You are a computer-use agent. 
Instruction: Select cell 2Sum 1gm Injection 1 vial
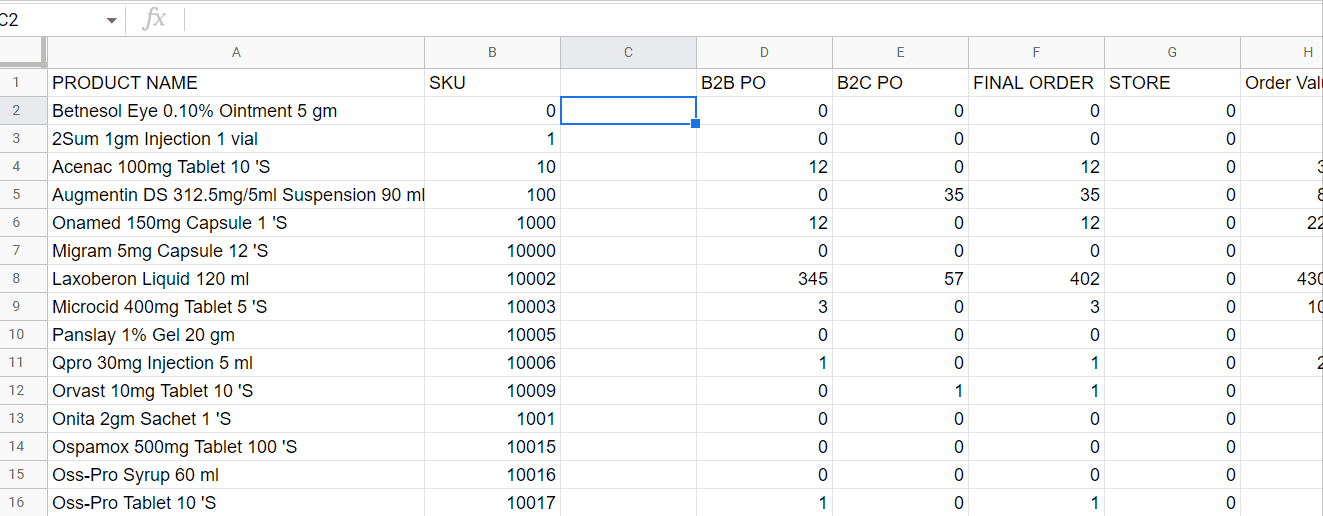[236, 139]
